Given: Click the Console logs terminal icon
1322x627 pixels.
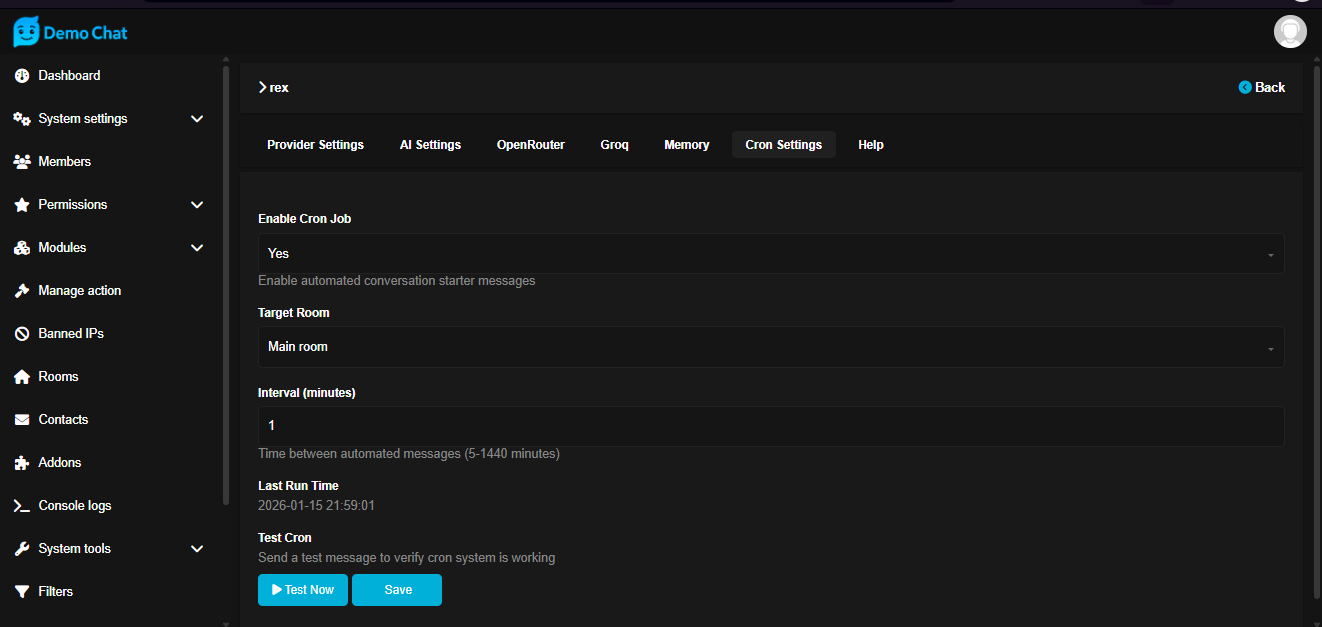Looking at the screenshot, I should click(22, 506).
